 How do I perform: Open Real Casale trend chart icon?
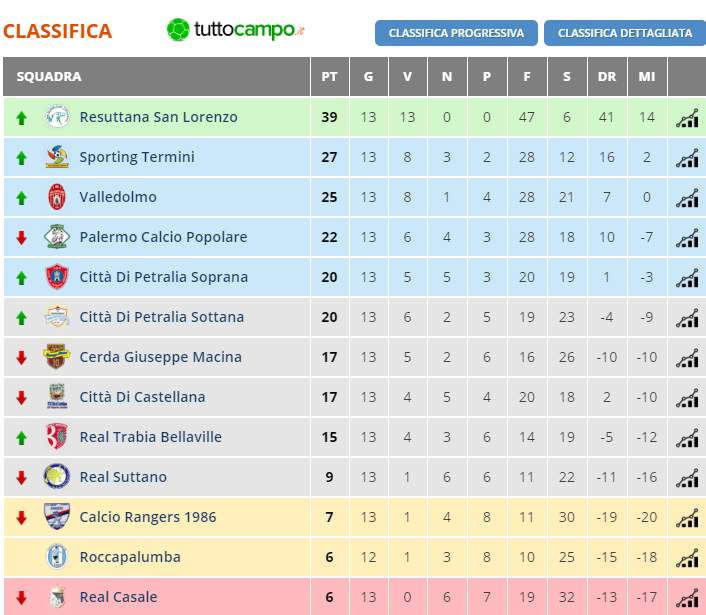[x=687, y=597]
